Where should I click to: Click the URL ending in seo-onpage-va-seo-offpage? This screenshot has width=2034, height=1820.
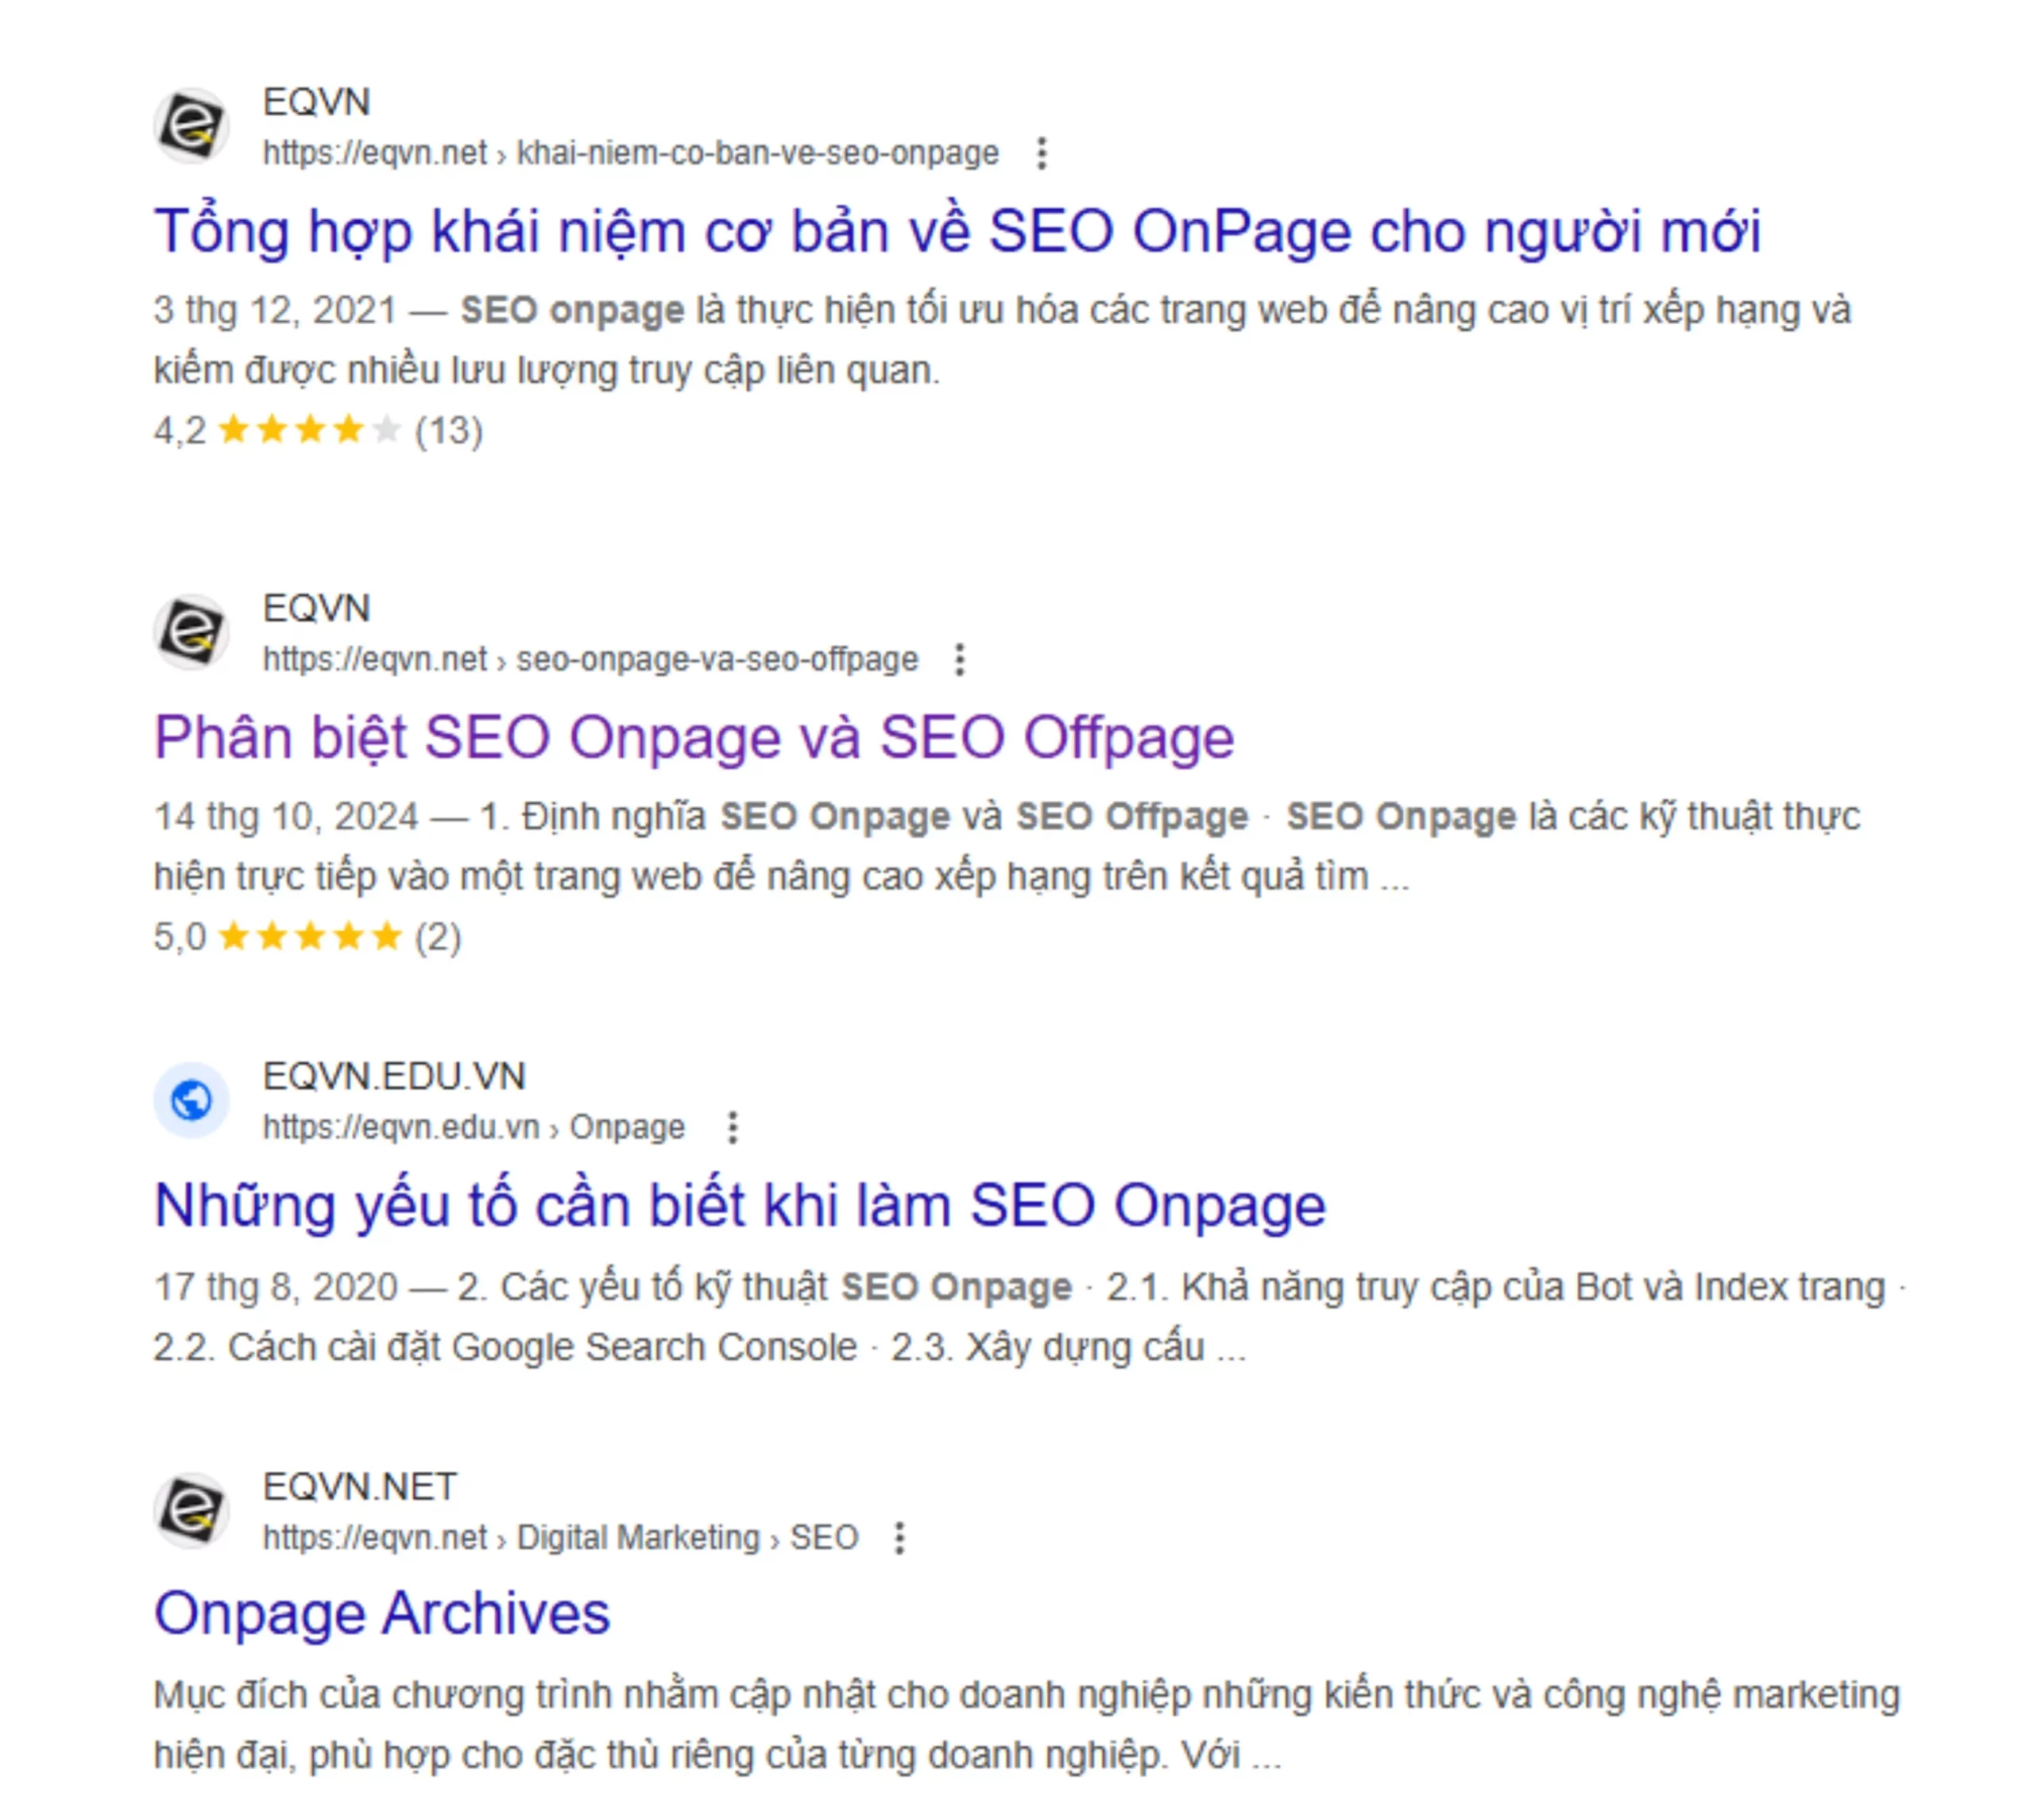click(590, 659)
